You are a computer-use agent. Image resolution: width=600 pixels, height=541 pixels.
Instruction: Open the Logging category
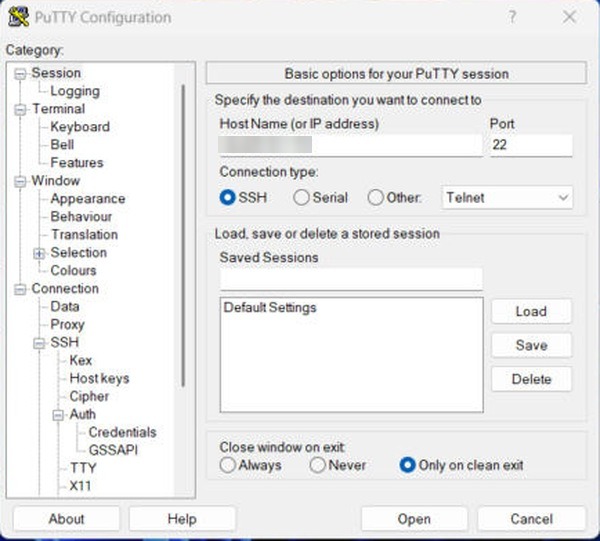(75, 91)
